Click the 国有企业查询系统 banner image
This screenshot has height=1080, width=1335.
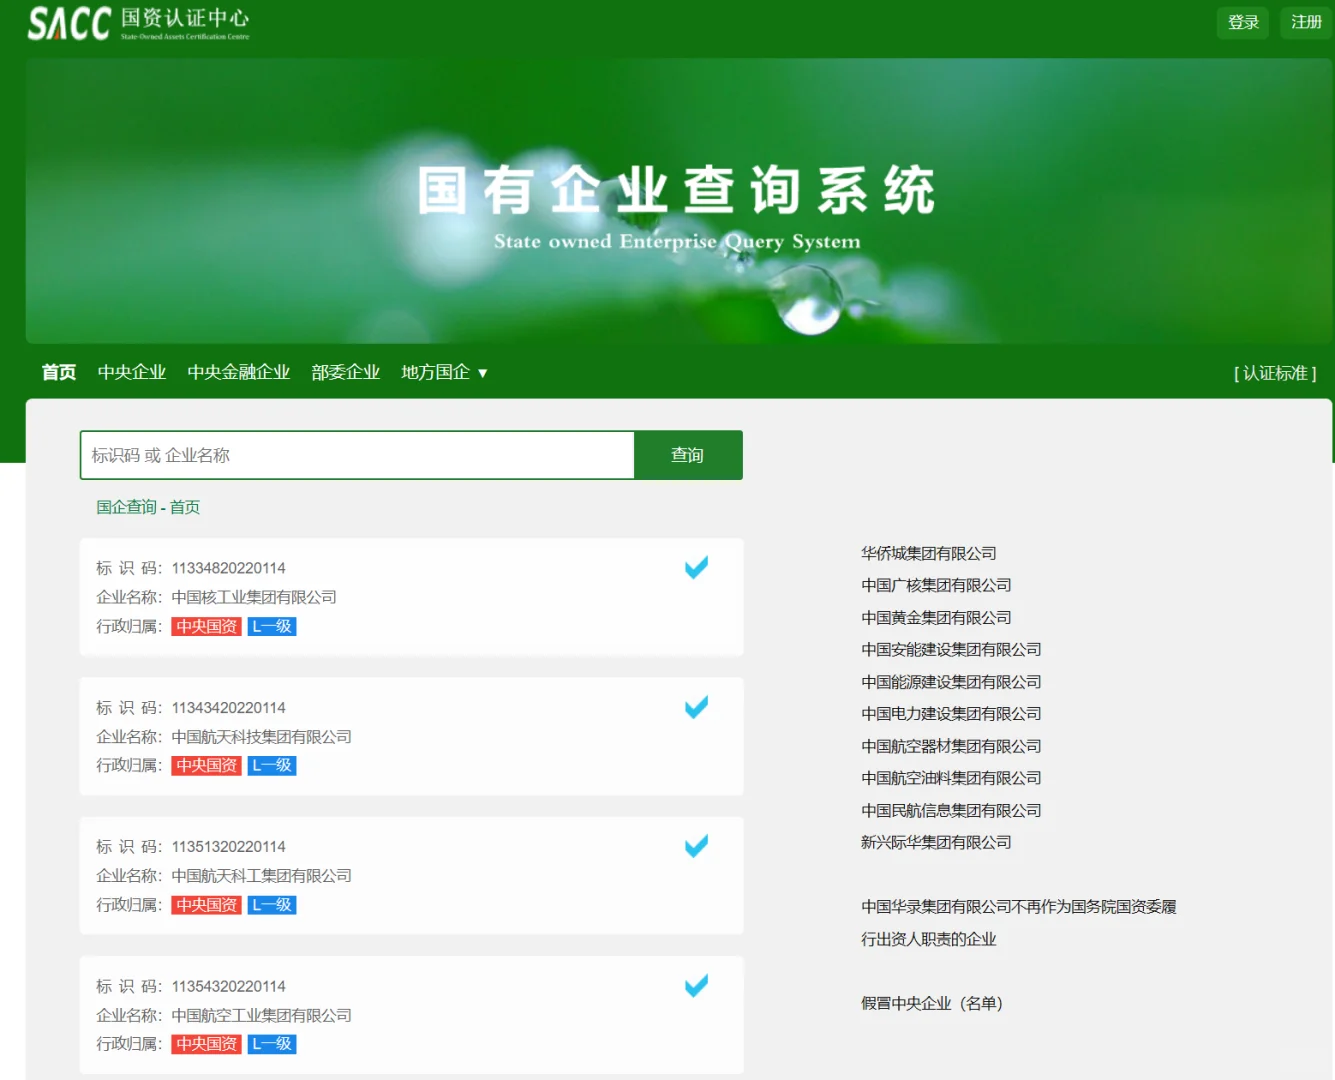pyautogui.click(x=679, y=201)
